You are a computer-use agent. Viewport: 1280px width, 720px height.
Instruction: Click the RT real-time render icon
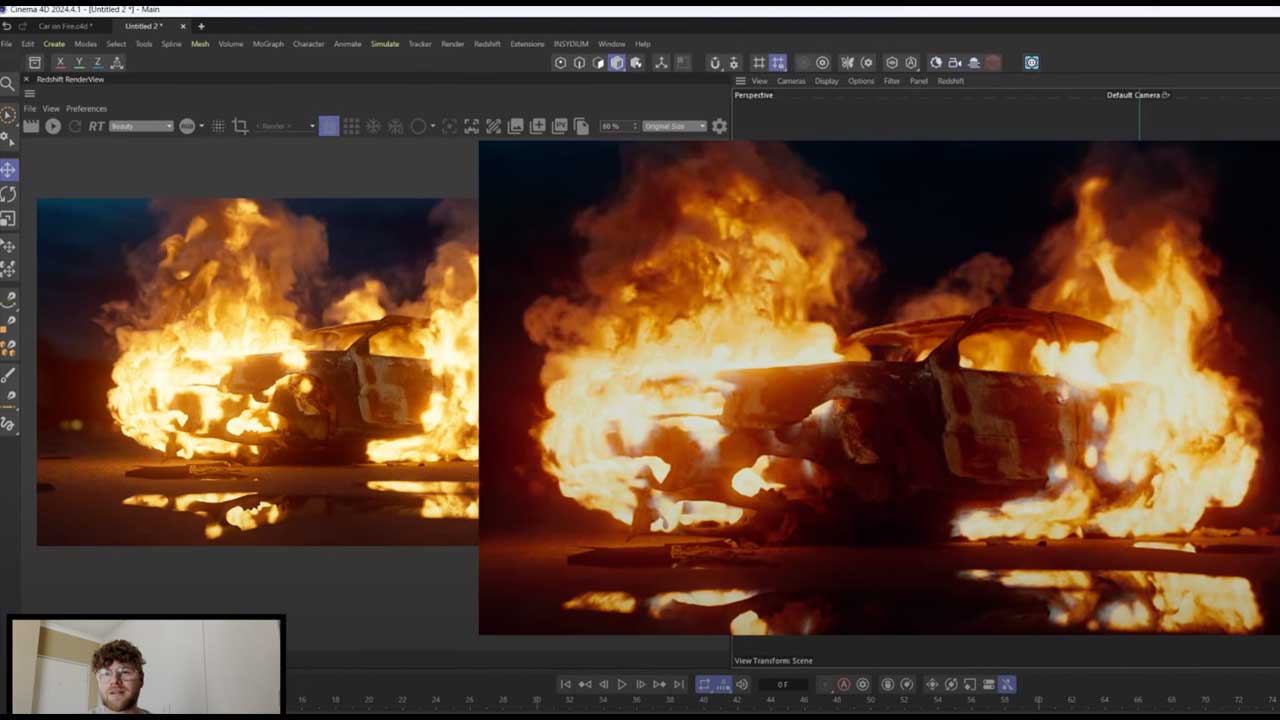pyautogui.click(x=96, y=126)
